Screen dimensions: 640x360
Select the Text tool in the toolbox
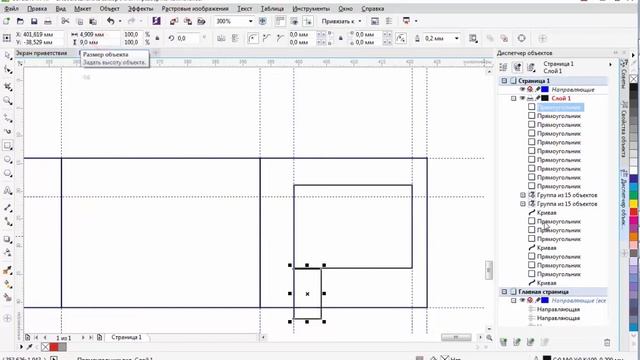tap(7, 191)
